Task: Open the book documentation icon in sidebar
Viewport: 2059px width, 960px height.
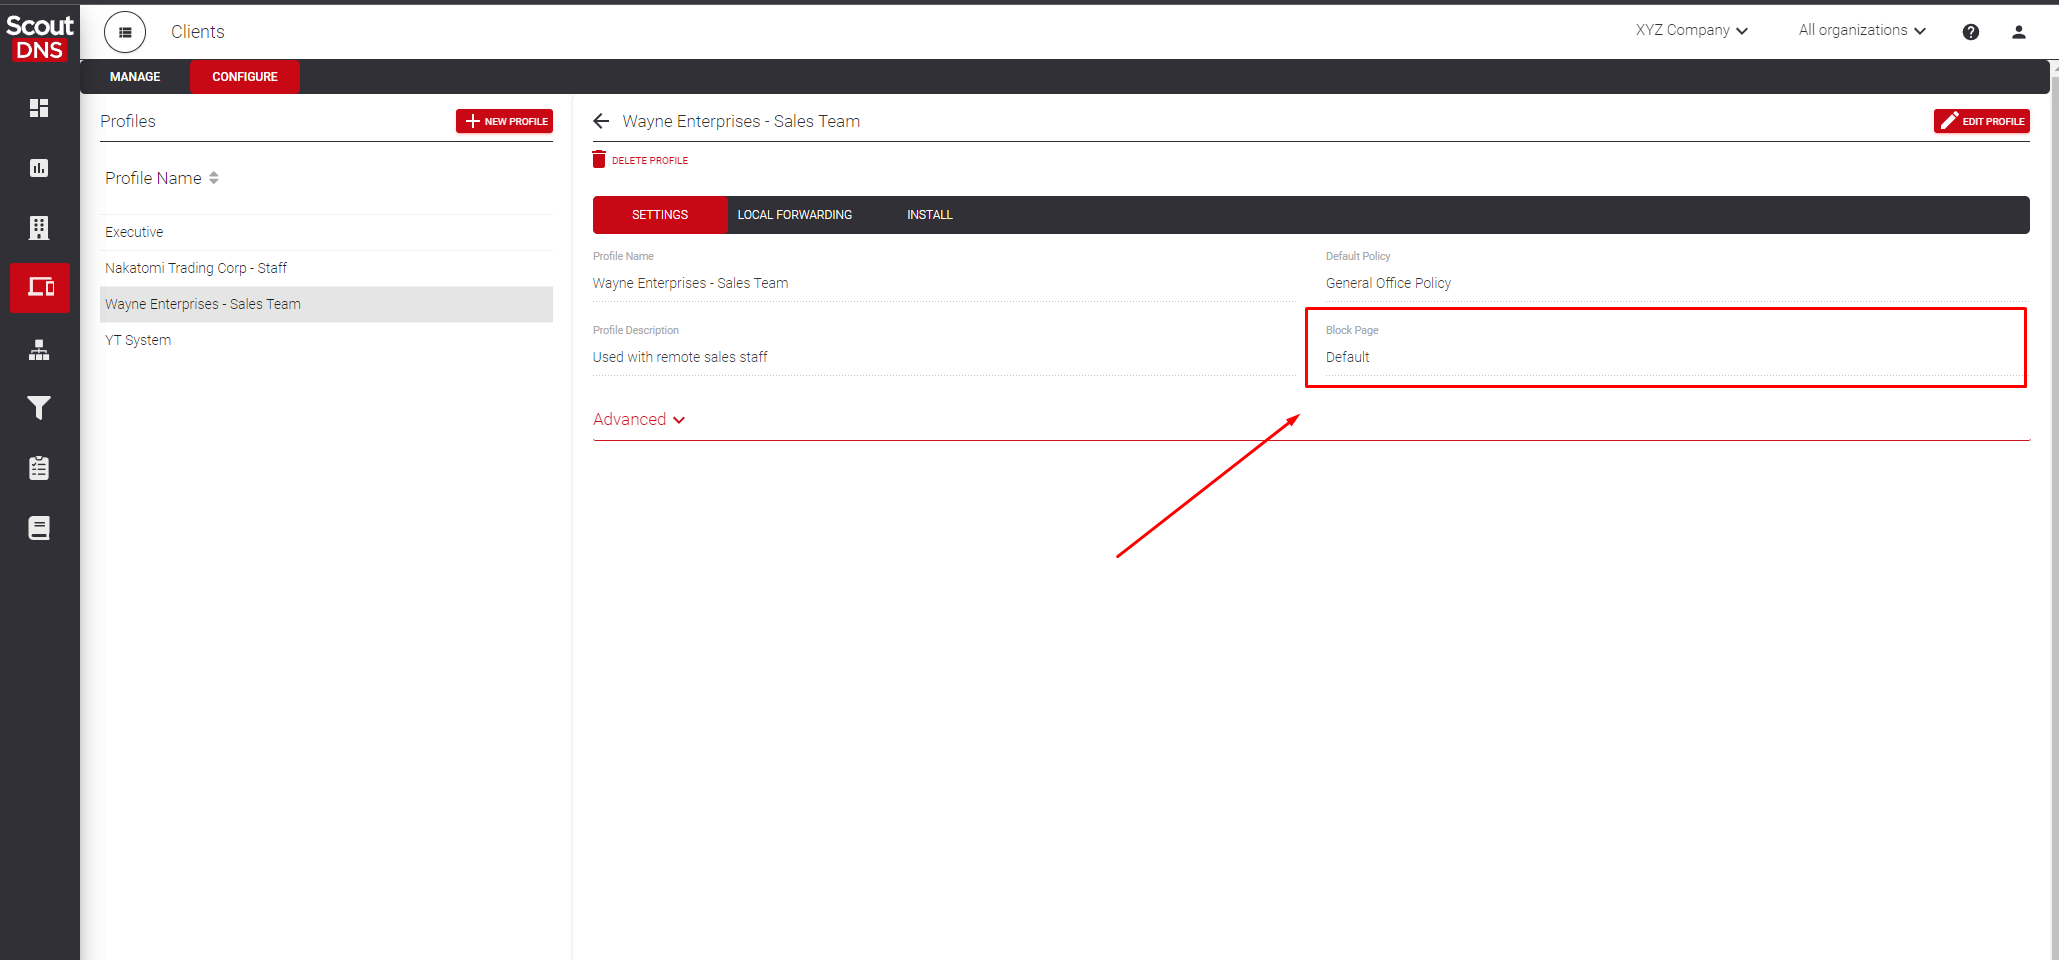Action: point(39,528)
